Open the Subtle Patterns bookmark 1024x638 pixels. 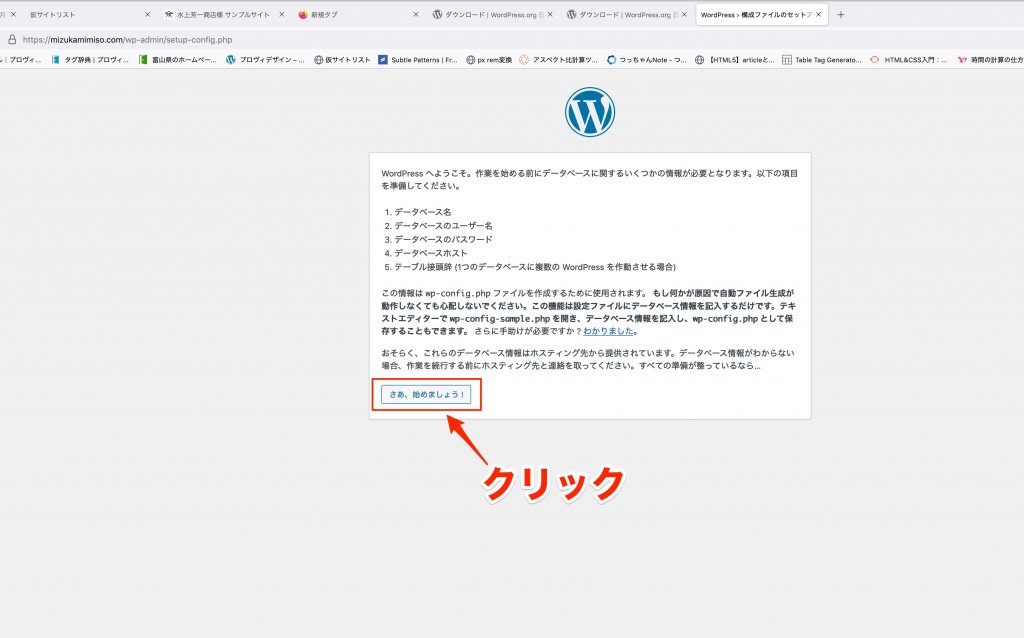[418, 60]
